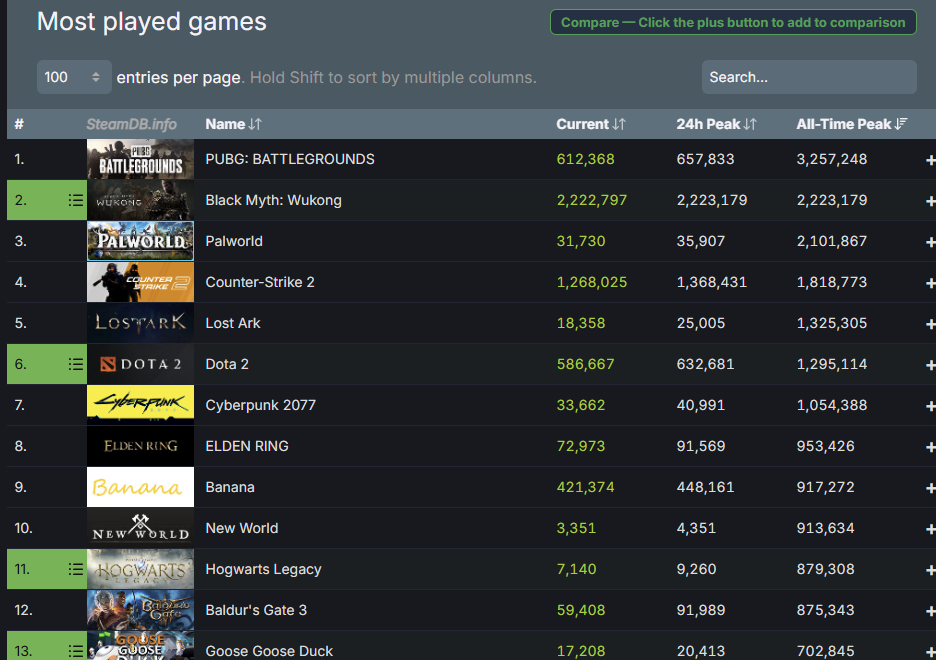Viewport: 936px width, 660px height.
Task: Click the plus button for PUBG: BATTLEGROUNDS row
Action: (x=931, y=160)
